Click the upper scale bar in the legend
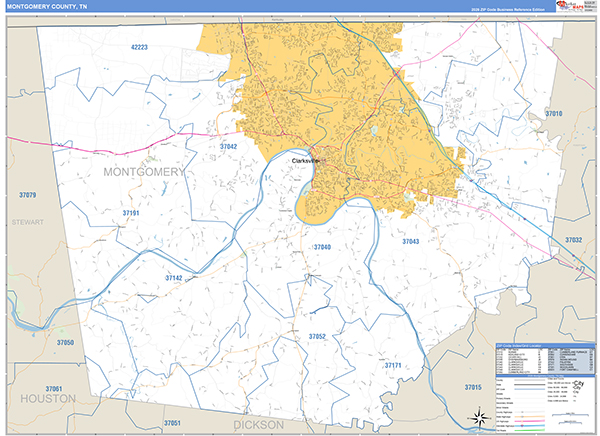The width and height of the screenshot is (600, 436). point(570,414)
